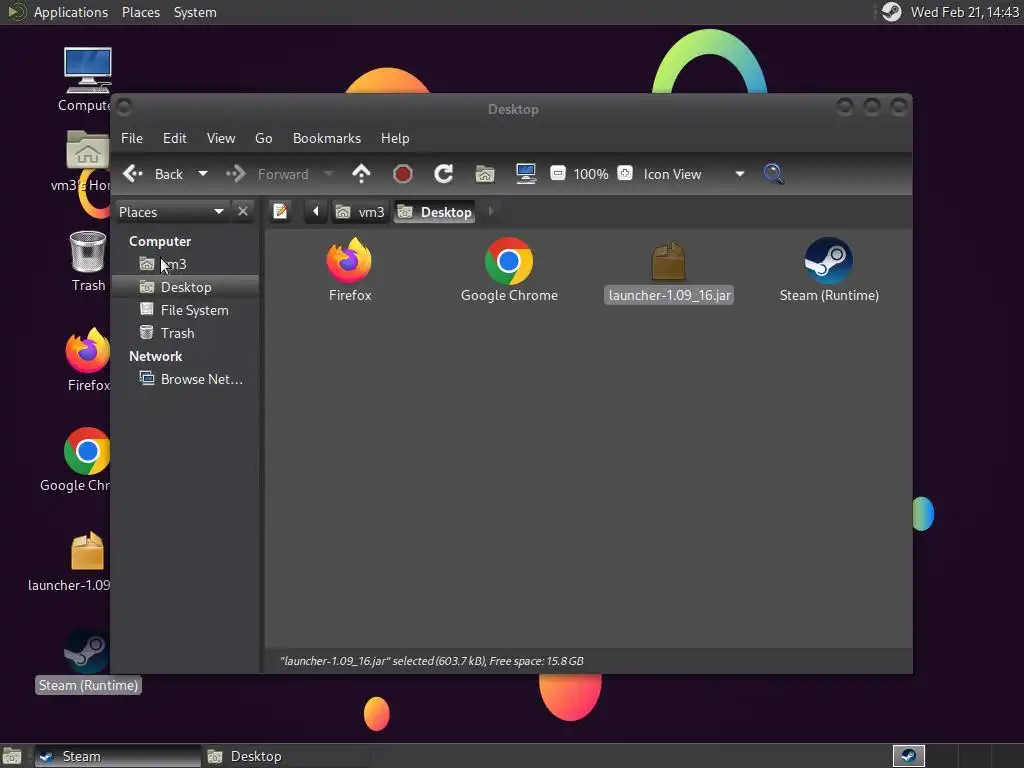Viewport: 1024px width, 768px height.
Task: Toggle the text location entry pencil icon
Action: coord(281,212)
